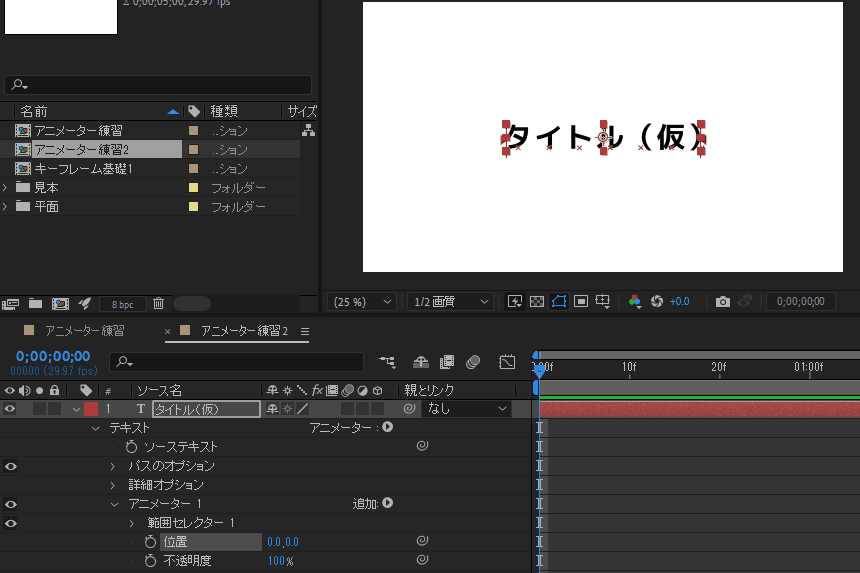The width and height of the screenshot is (860, 573).
Task: Click pick whip icon on 位置 row
Action: [x=422, y=541]
